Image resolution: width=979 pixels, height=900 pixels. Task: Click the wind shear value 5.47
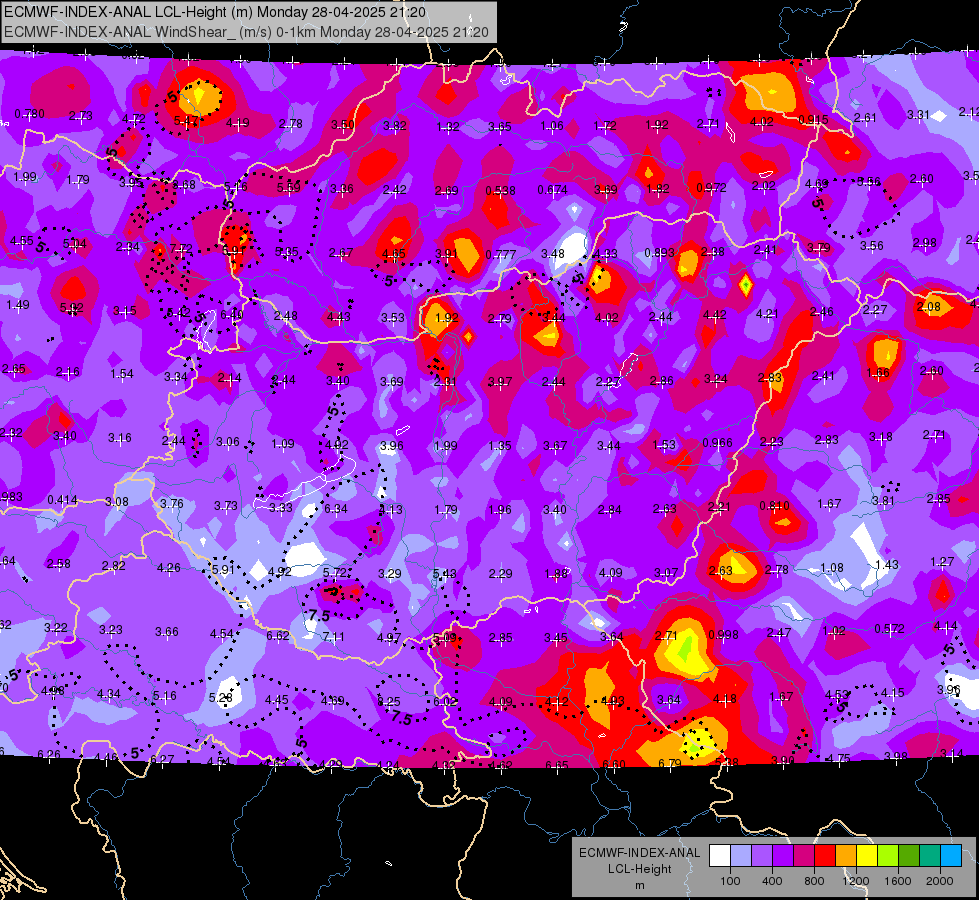point(186,121)
